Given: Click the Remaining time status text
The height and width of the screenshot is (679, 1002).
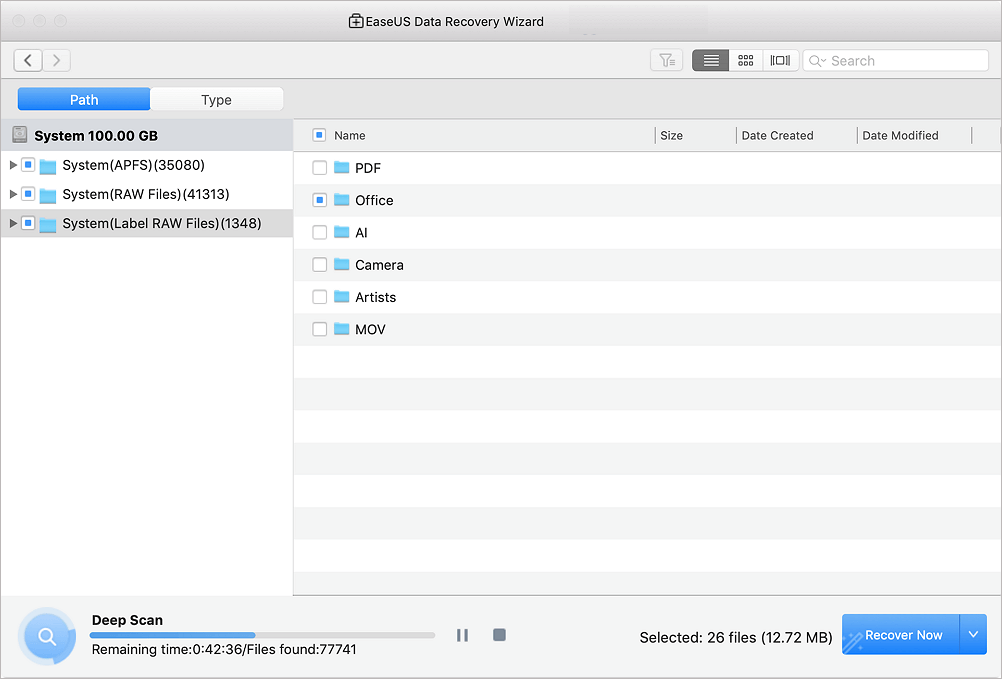Looking at the screenshot, I should click(x=224, y=649).
